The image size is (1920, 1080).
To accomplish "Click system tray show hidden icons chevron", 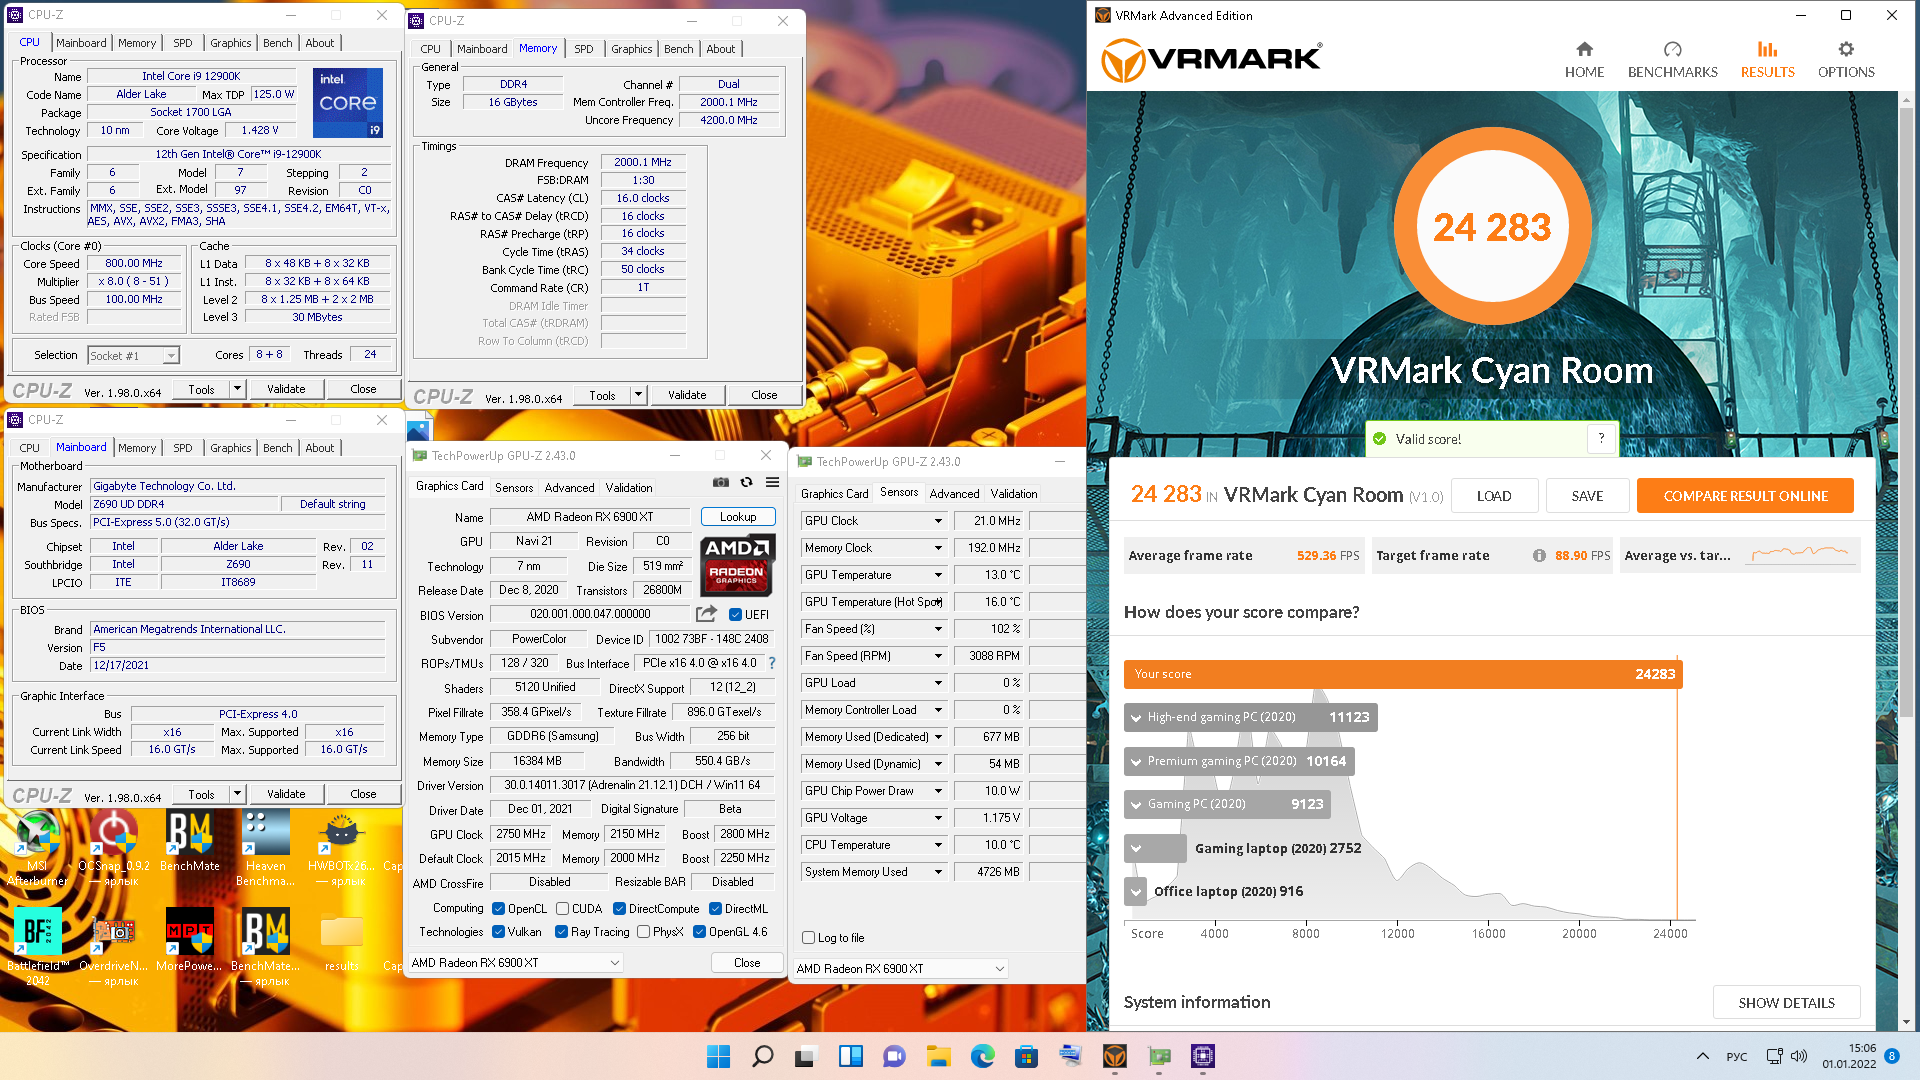I will [x=1702, y=1056].
